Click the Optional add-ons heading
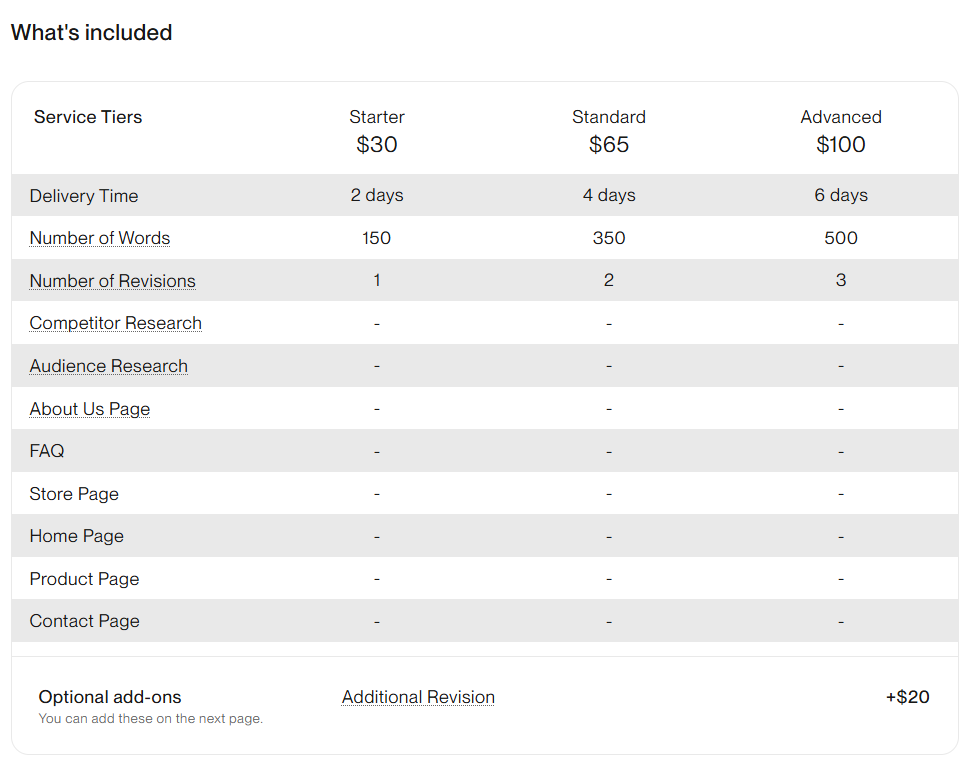 click(x=110, y=697)
